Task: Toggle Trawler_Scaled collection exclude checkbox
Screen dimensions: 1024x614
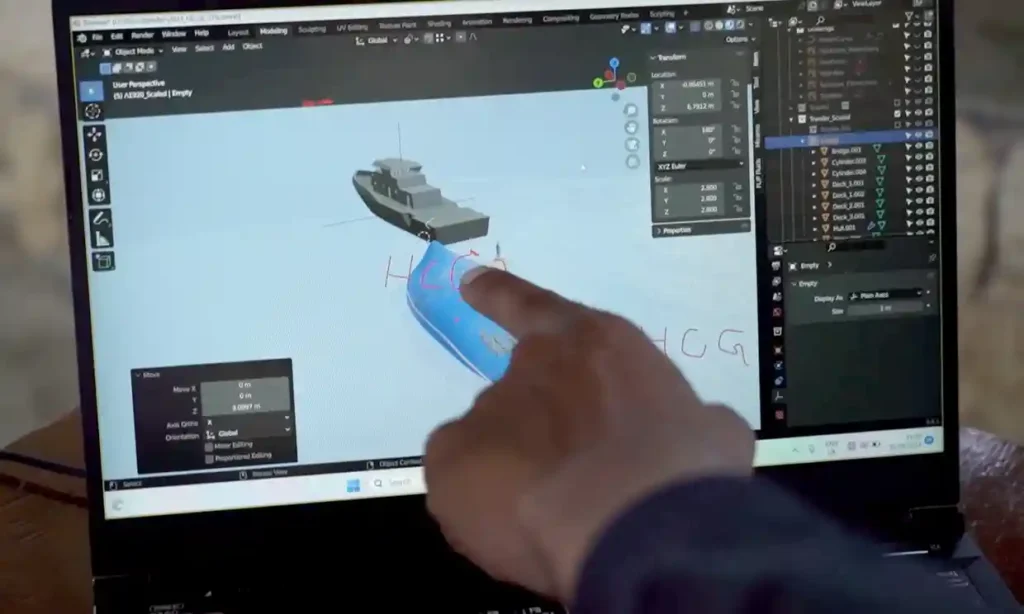Action: point(897,113)
